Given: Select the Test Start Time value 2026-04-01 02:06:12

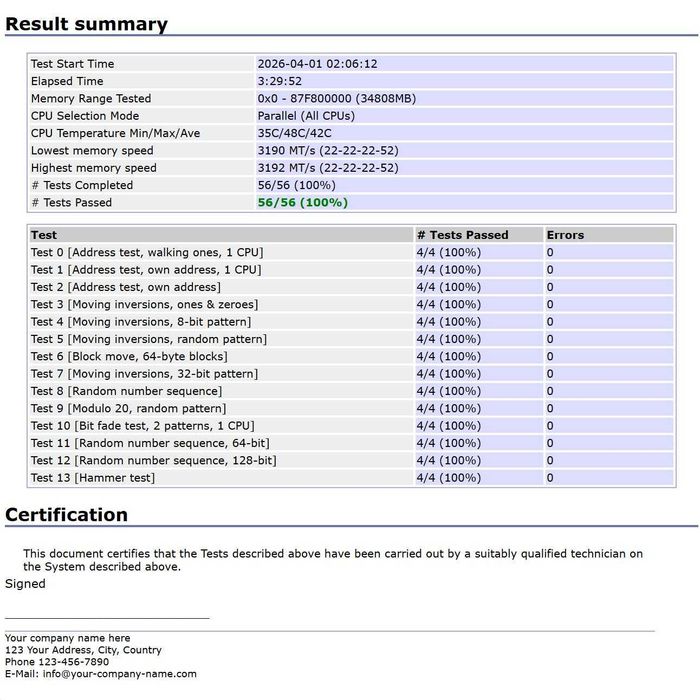Looking at the screenshot, I should point(317,64).
